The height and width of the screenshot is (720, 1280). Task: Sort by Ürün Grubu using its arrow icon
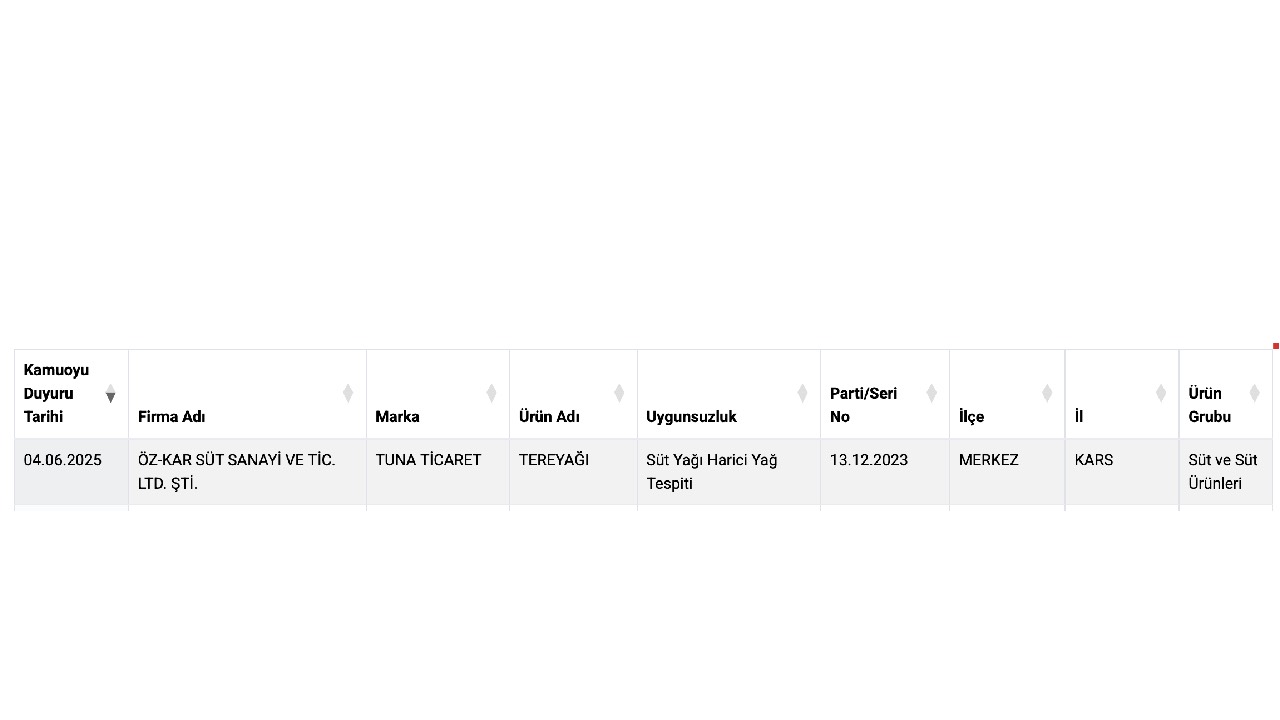[x=1254, y=393]
